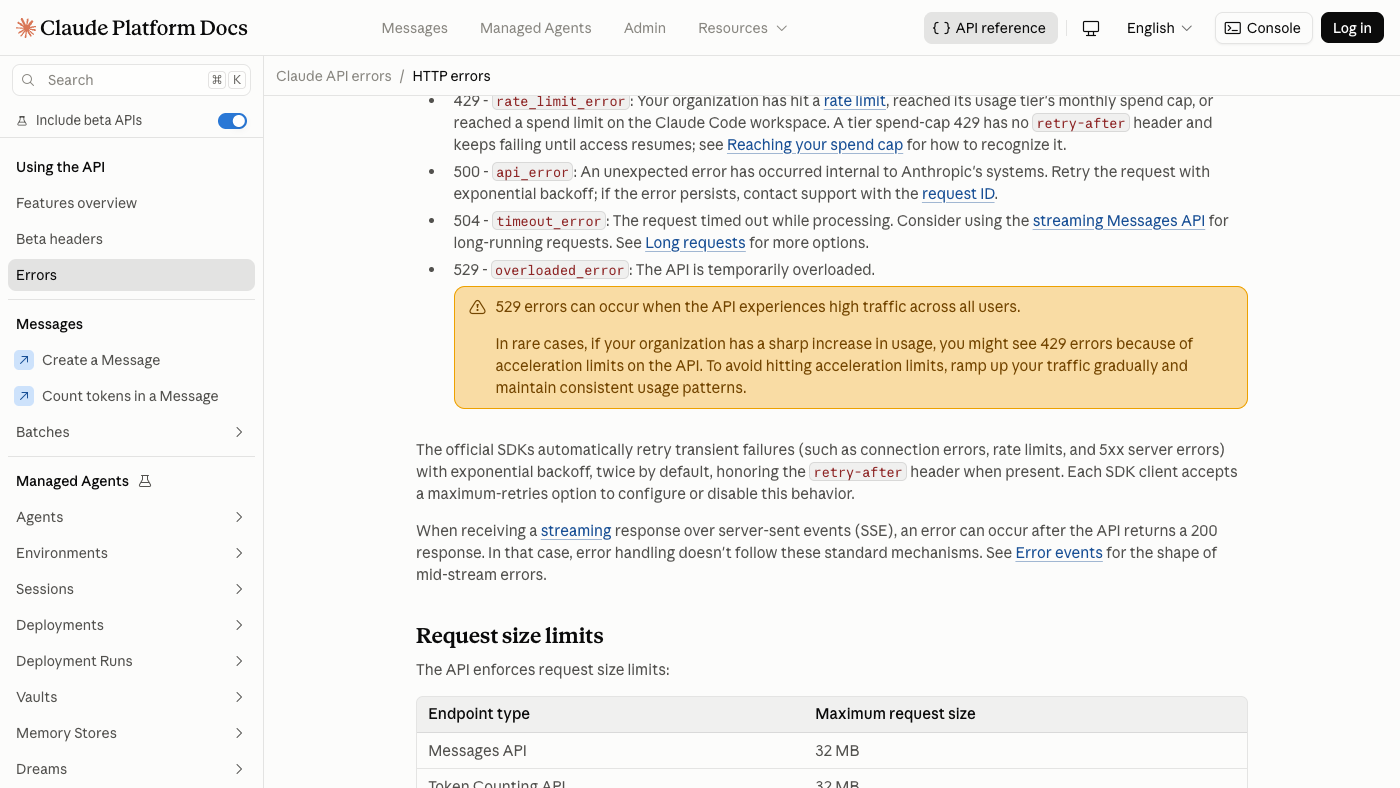
Task: Click the Console button
Action: (1263, 28)
